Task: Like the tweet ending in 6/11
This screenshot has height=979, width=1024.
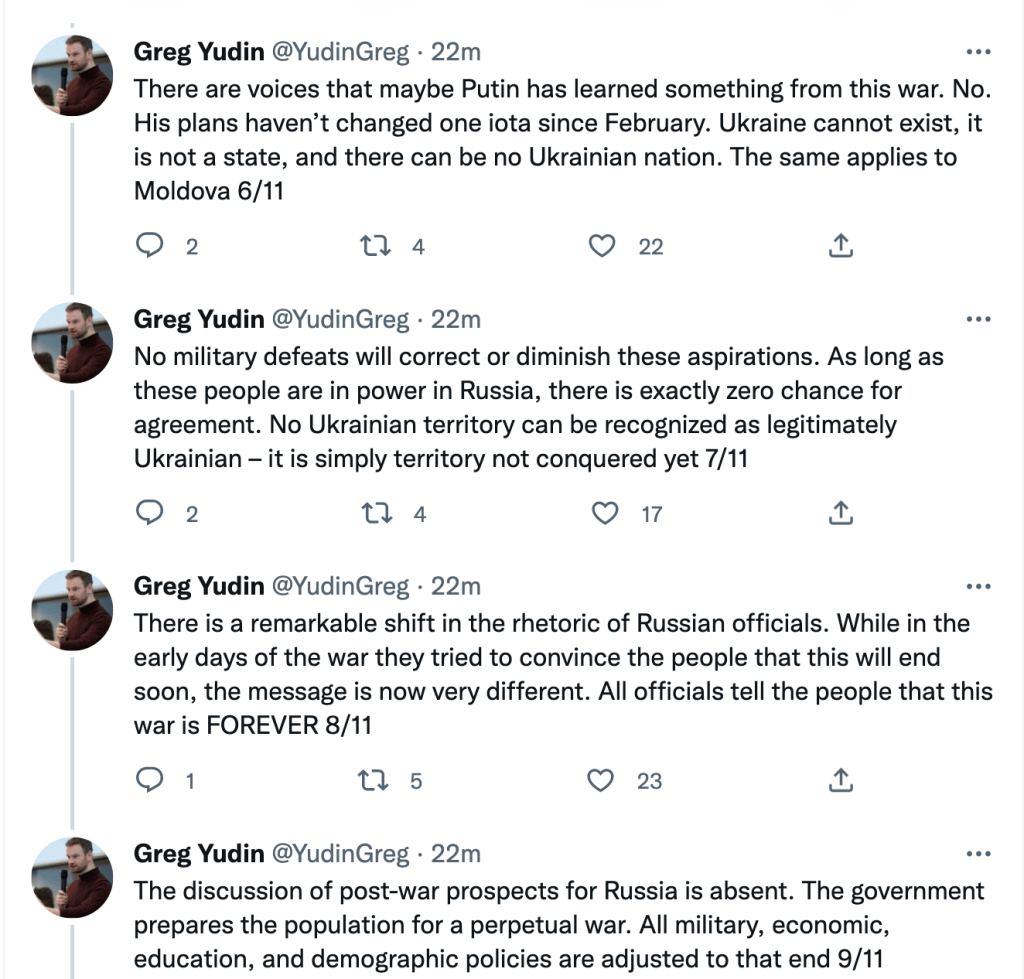Action: 602,246
